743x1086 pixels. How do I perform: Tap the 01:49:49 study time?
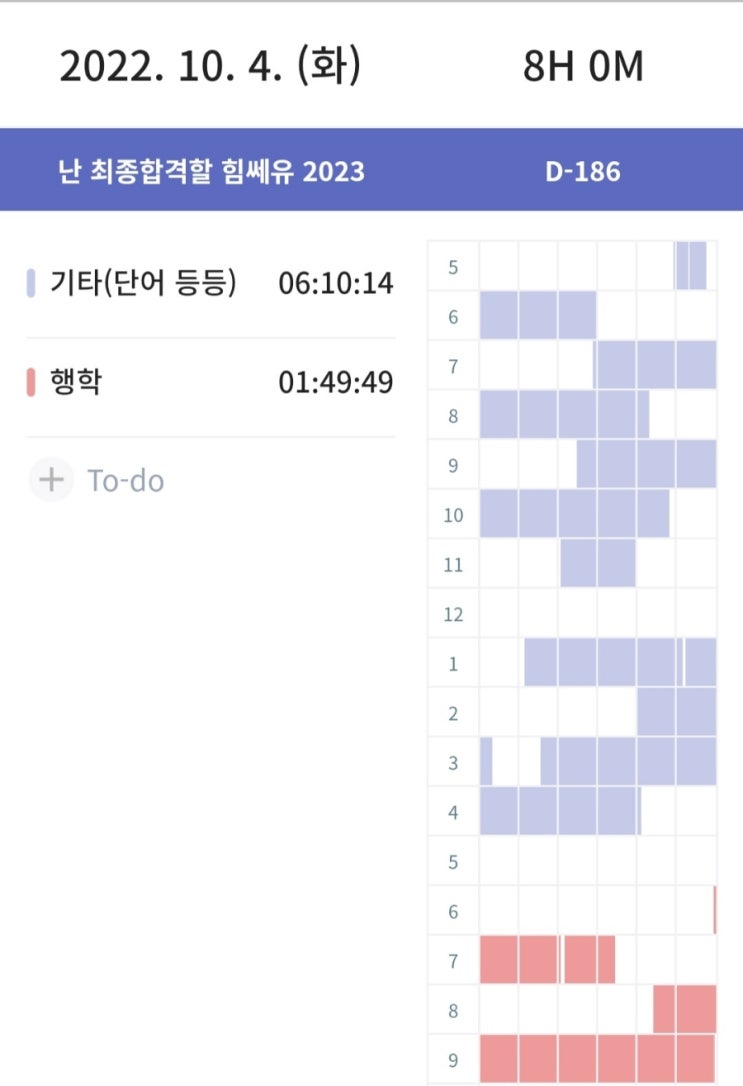tap(336, 382)
